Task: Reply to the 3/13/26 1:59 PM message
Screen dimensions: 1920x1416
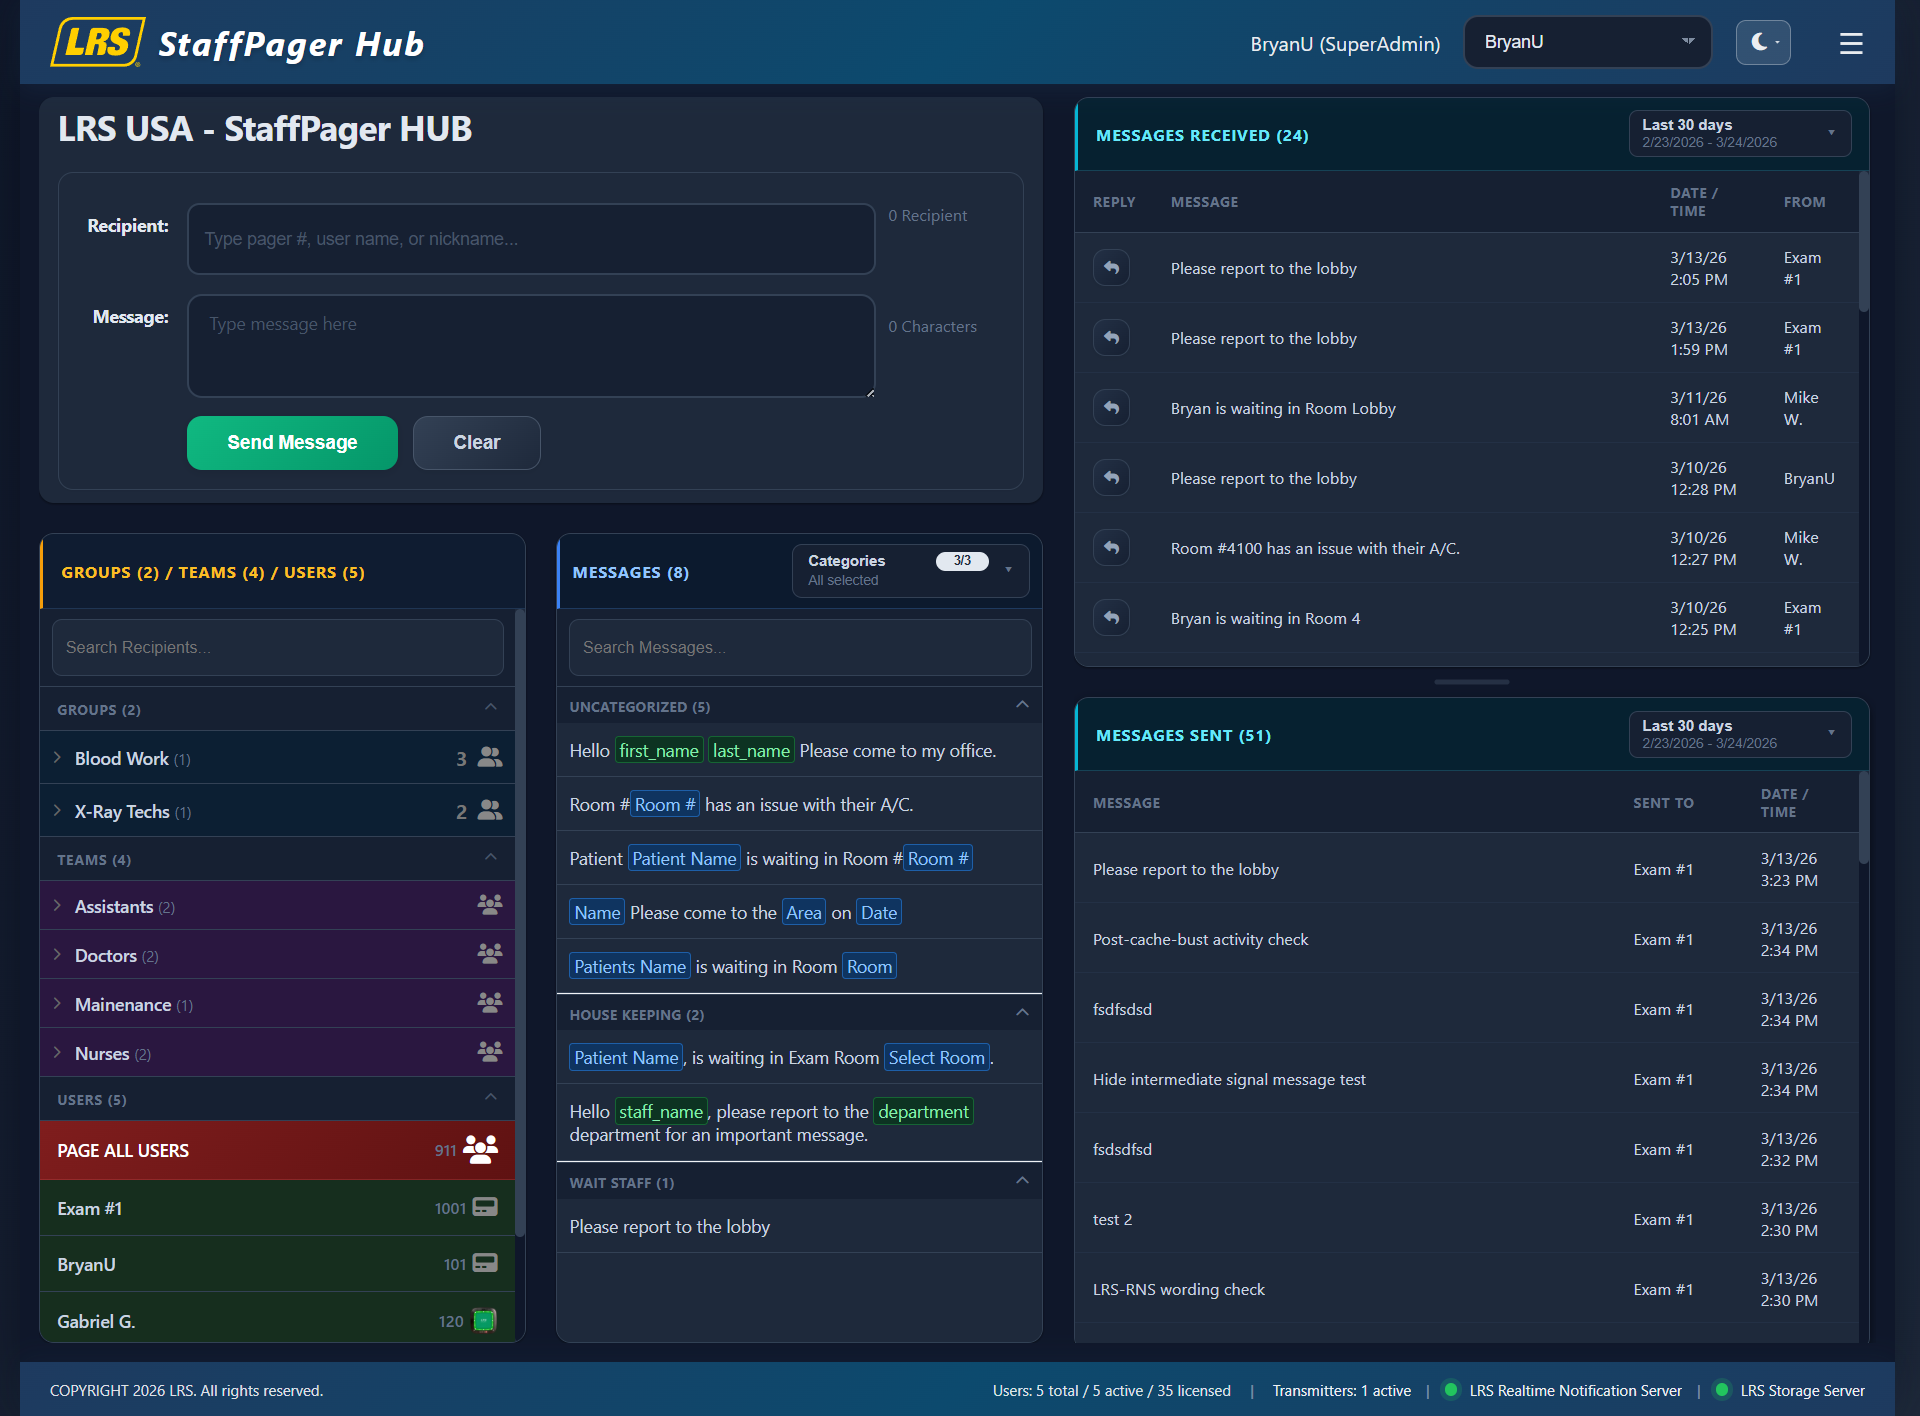Action: click(x=1111, y=337)
